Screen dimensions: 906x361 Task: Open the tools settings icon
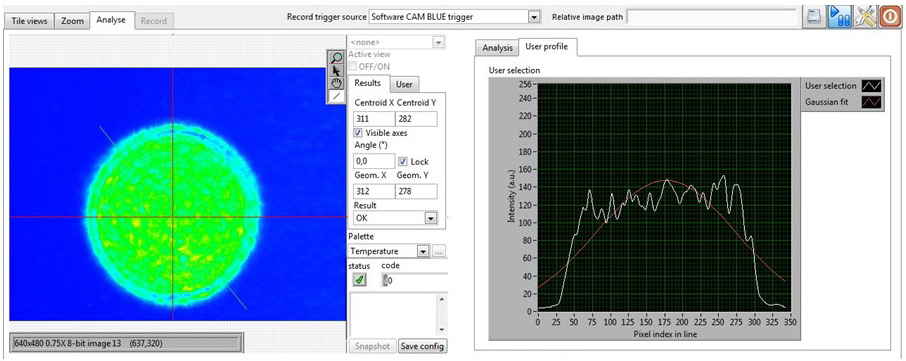click(864, 17)
